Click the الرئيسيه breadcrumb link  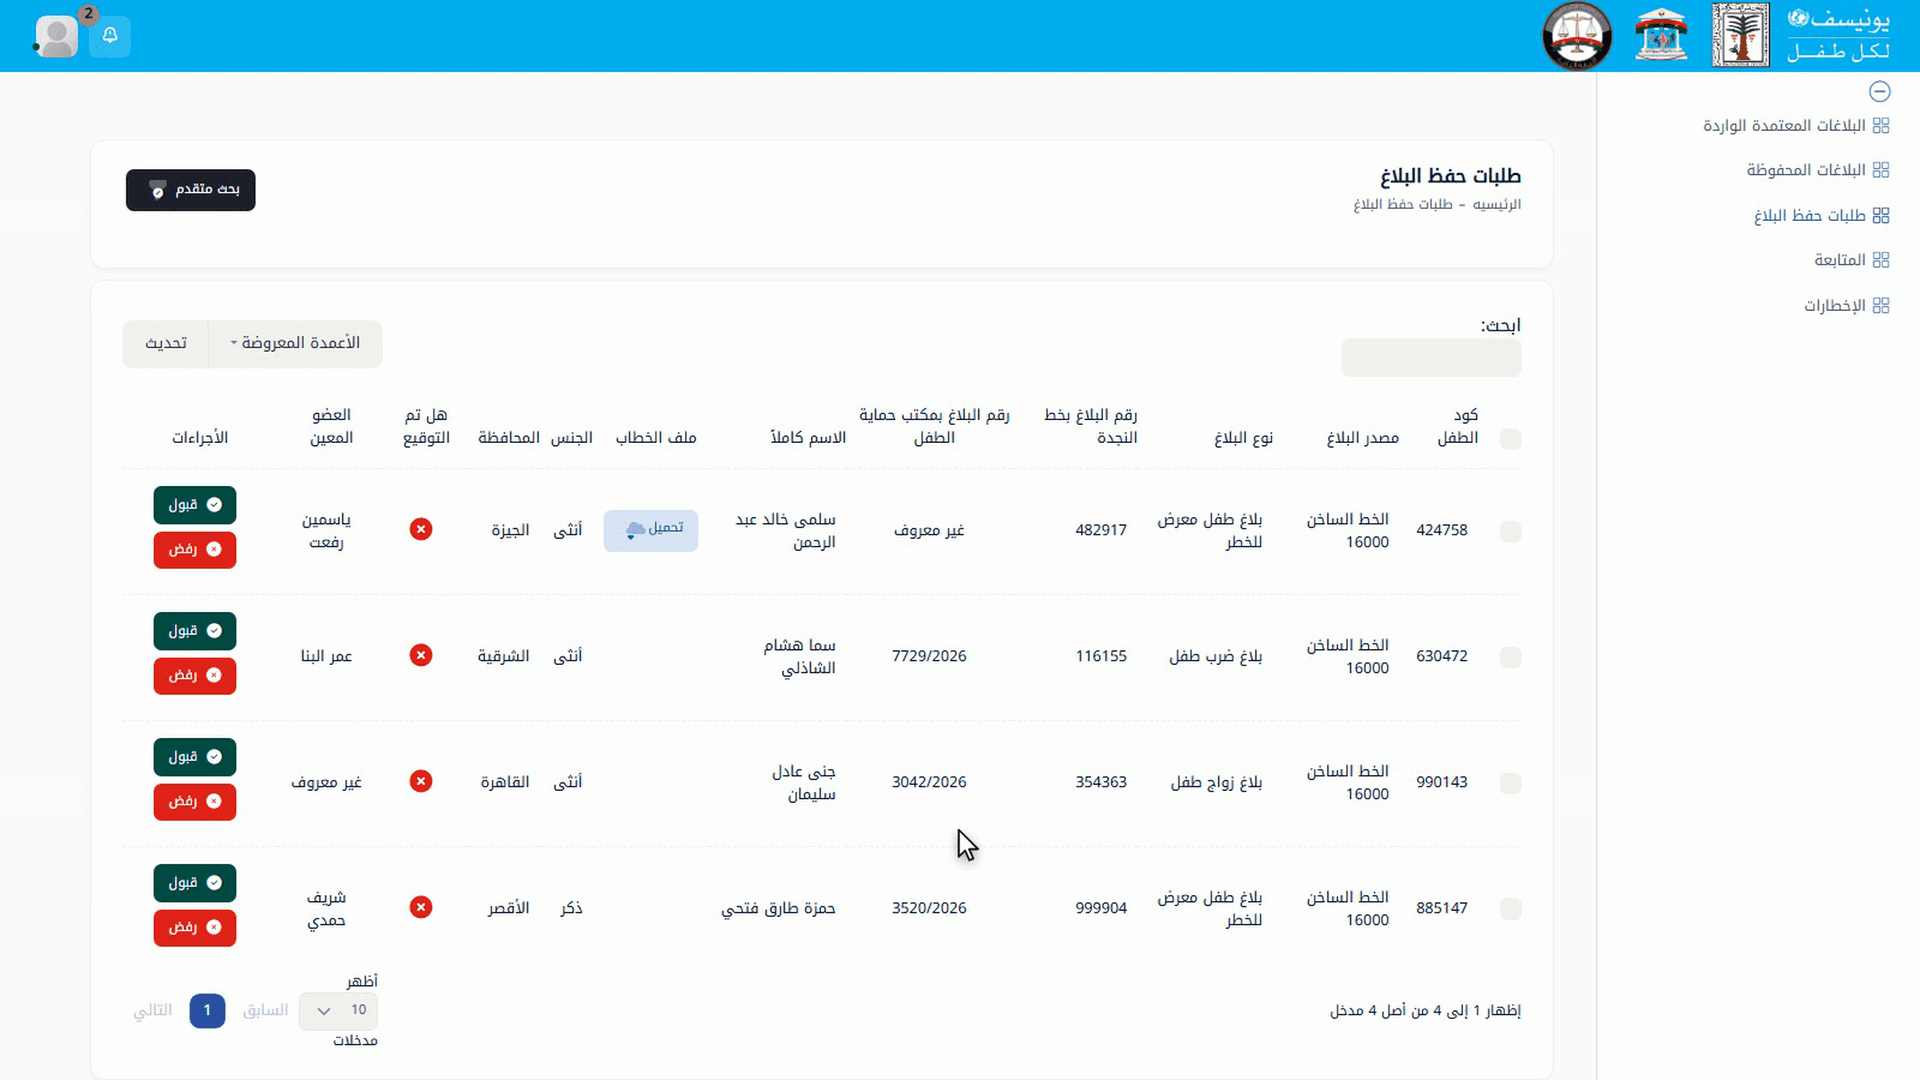[x=1497, y=204]
